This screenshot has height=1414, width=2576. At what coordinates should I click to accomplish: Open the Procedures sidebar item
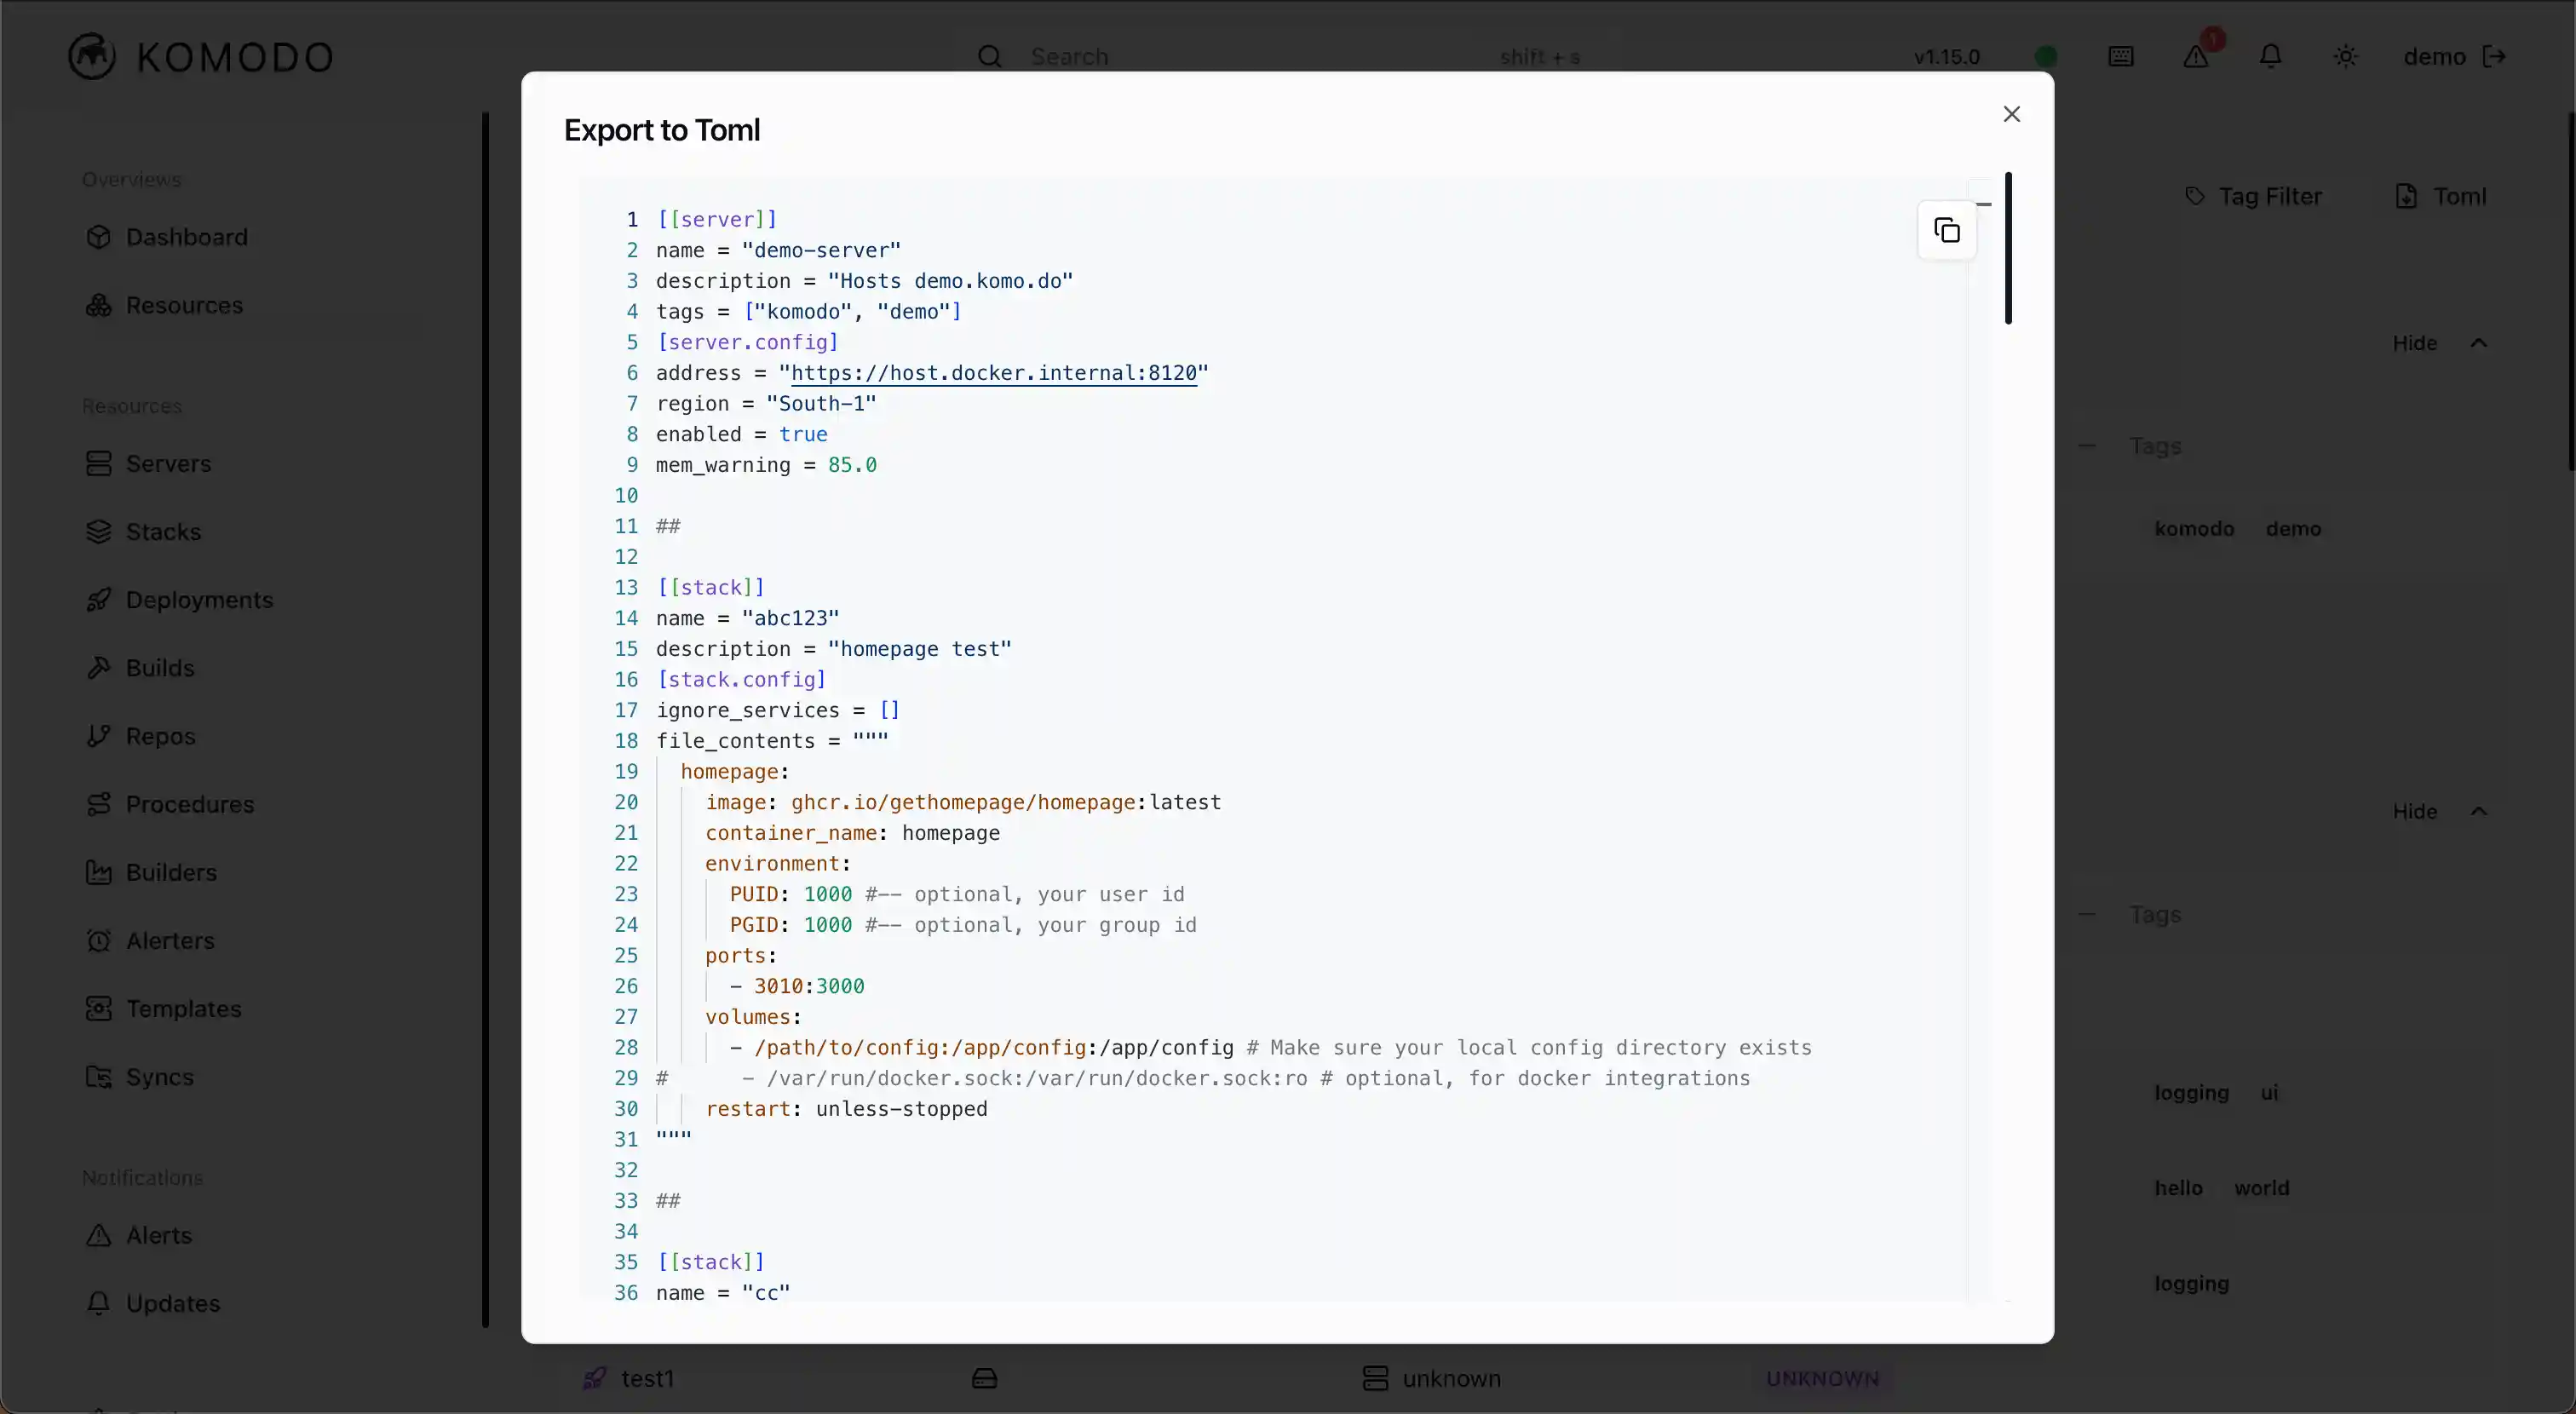click(x=189, y=804)
